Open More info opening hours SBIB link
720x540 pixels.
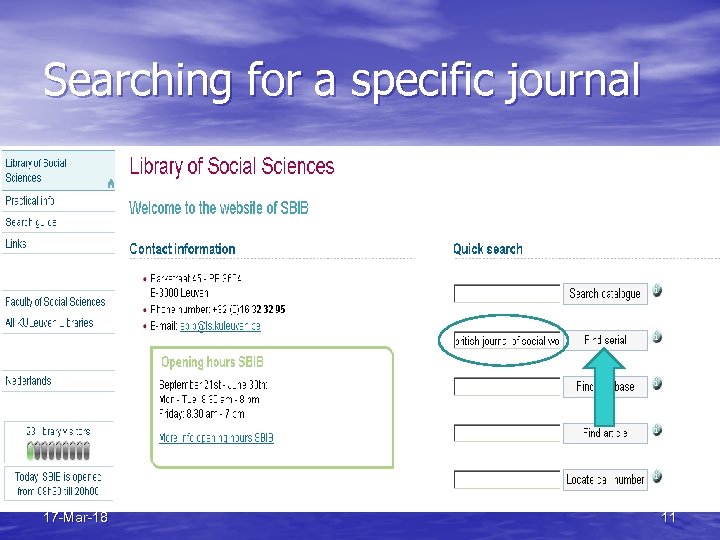[216, 438]
